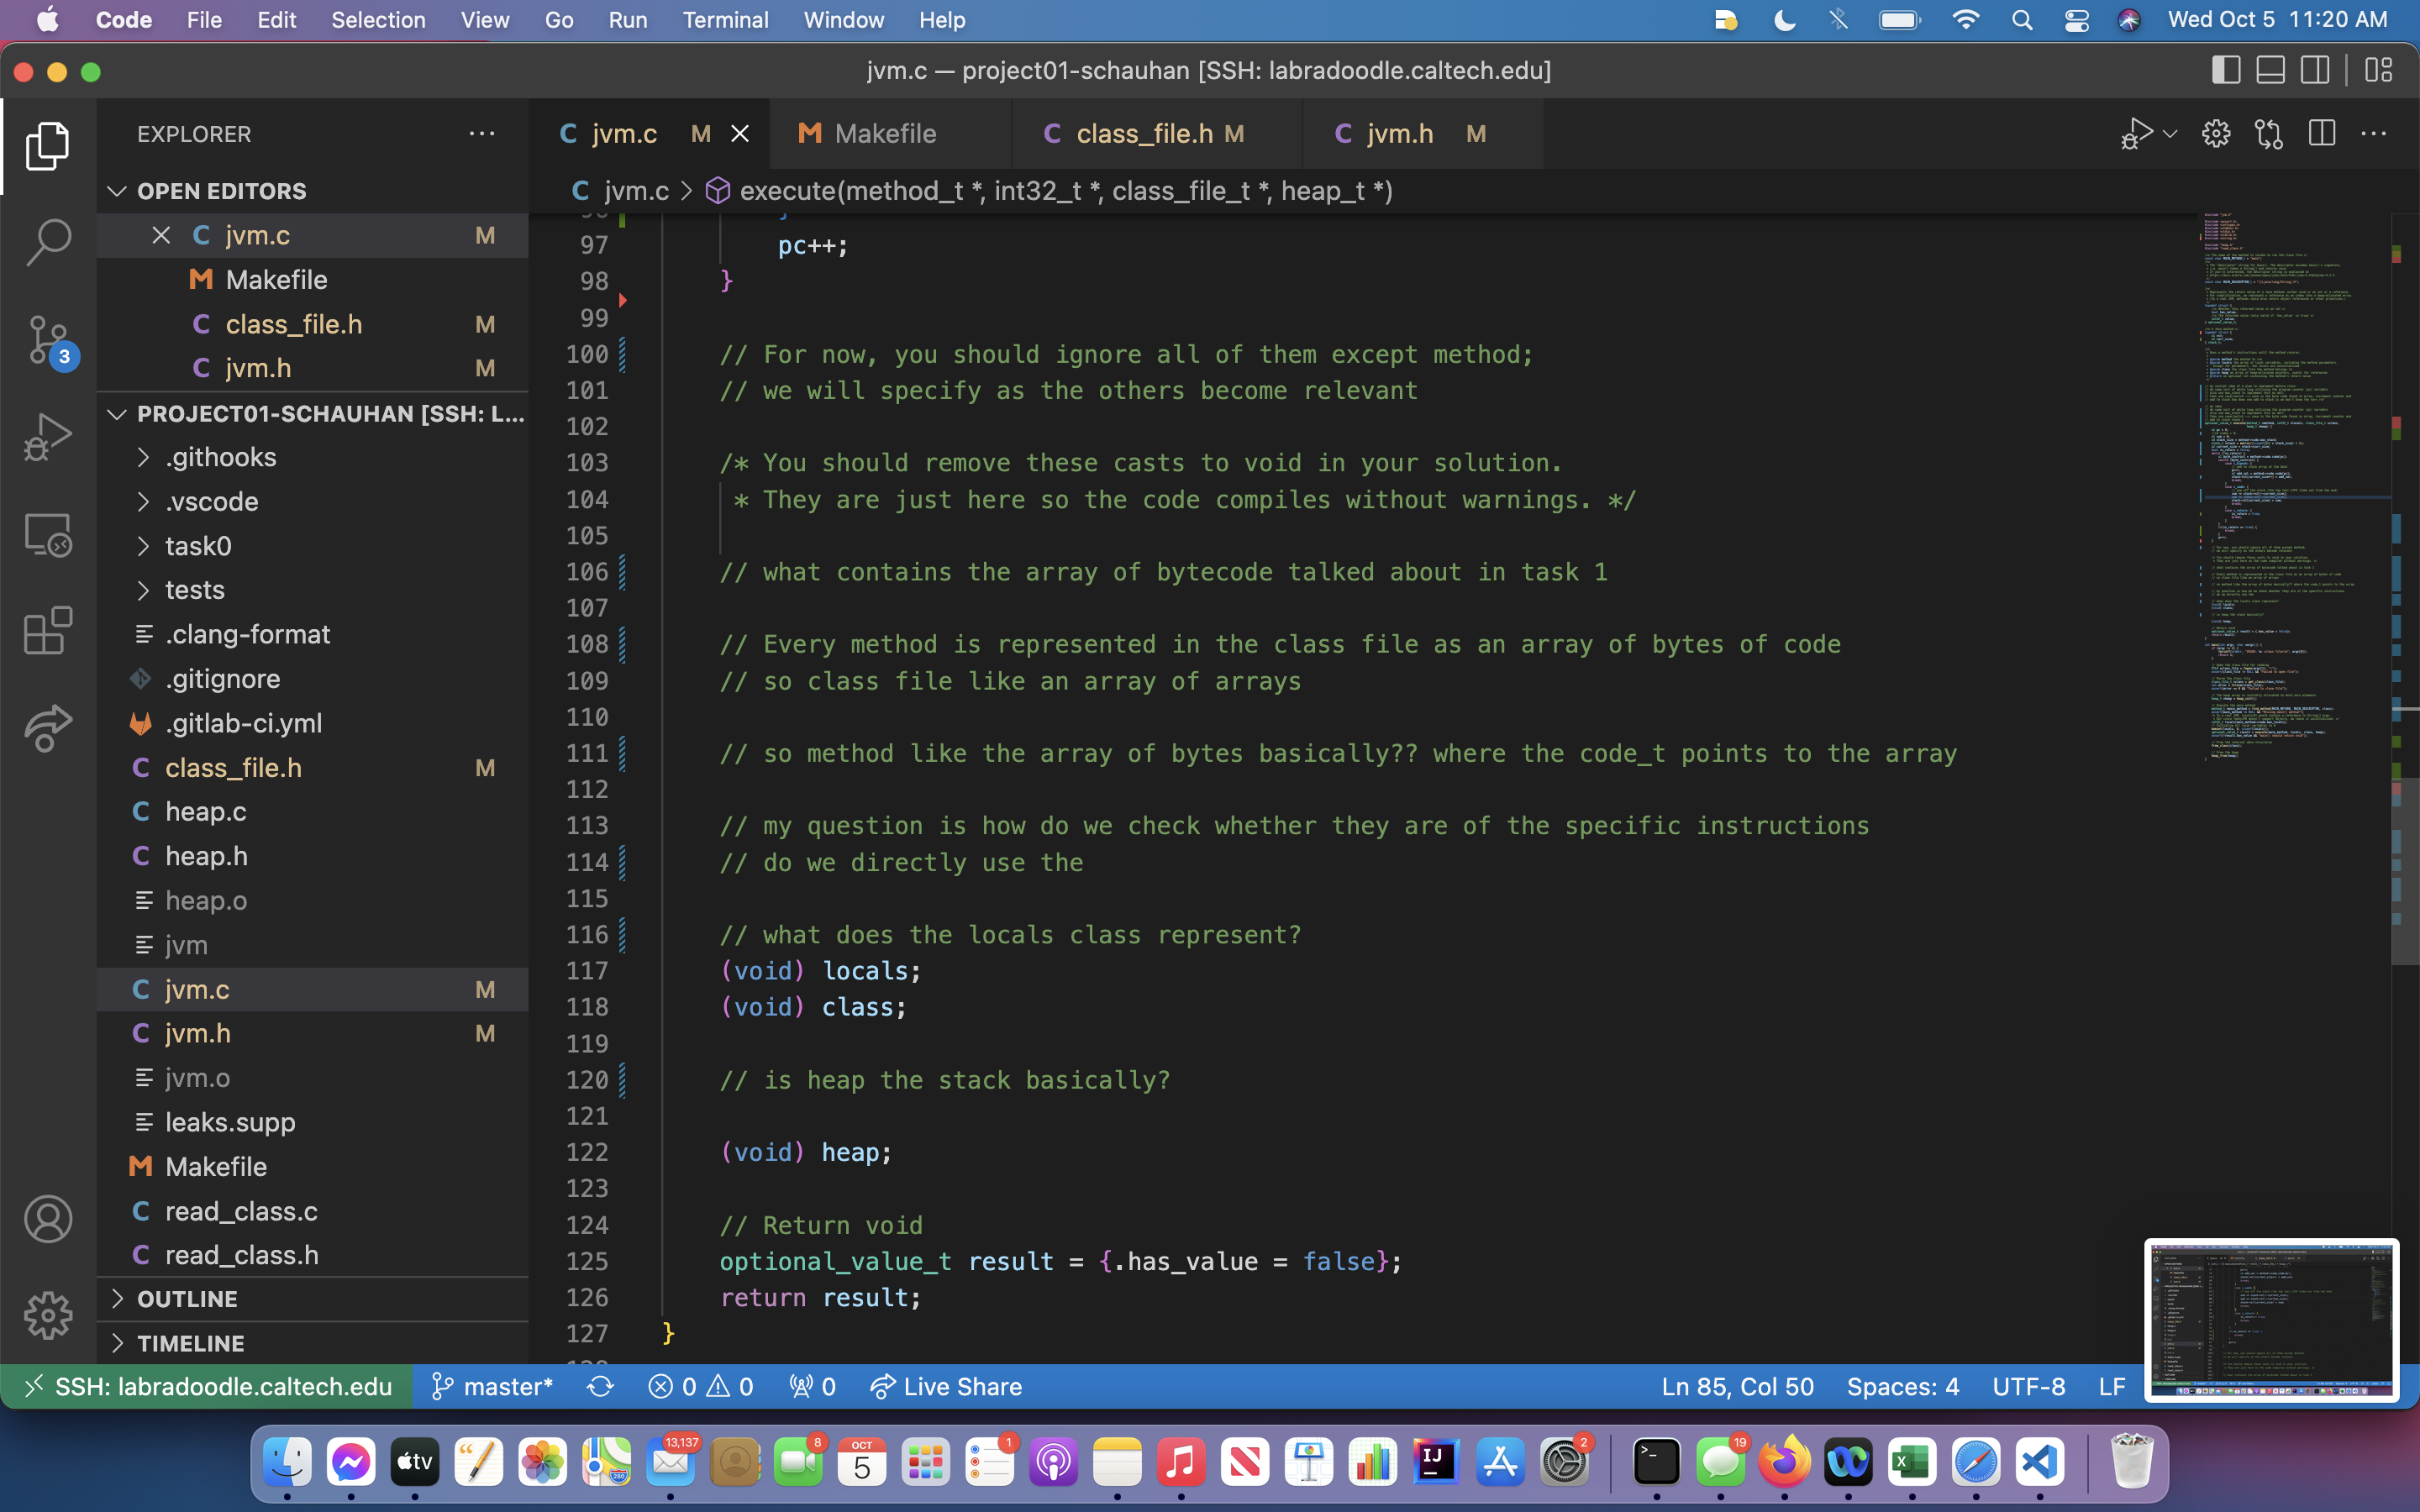The height and width of the screenshot is (1512, 2420).
Task: Expand the tests folder
Action: point(195,590)
